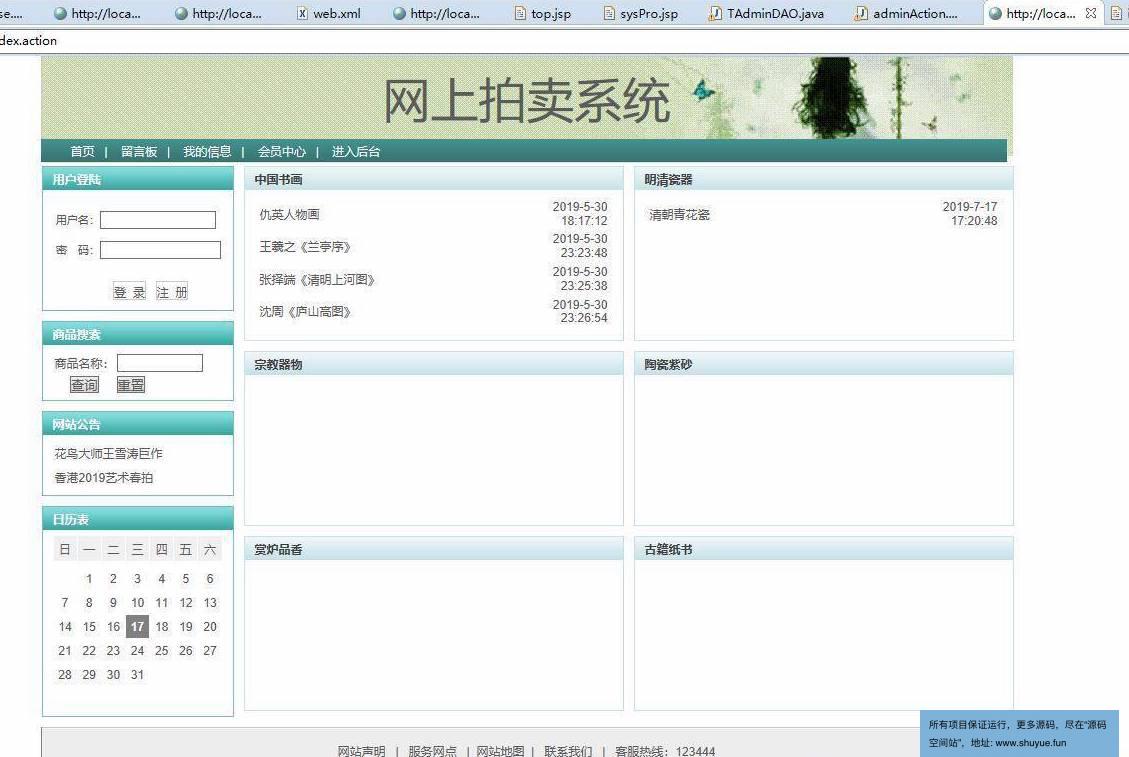Click the address bar URL
The height and width of the screenshot is (757, 1129).
click(29, 41)
